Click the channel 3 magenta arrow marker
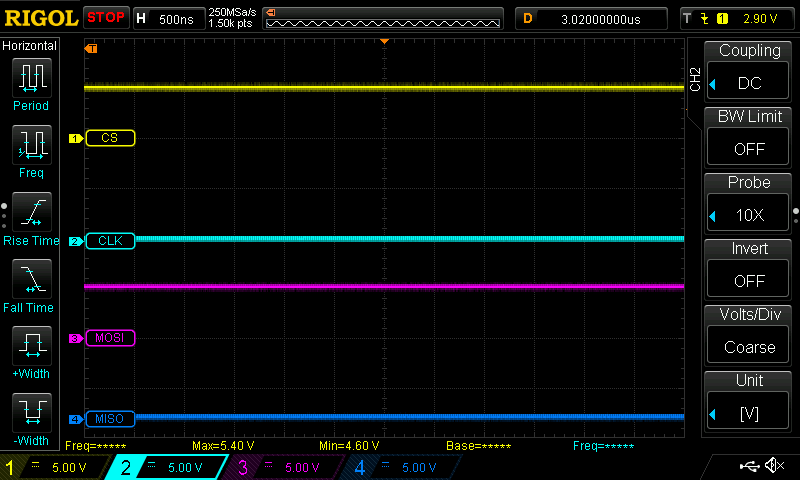The height and width of the screenshot is (480, 800). (76, 338)
